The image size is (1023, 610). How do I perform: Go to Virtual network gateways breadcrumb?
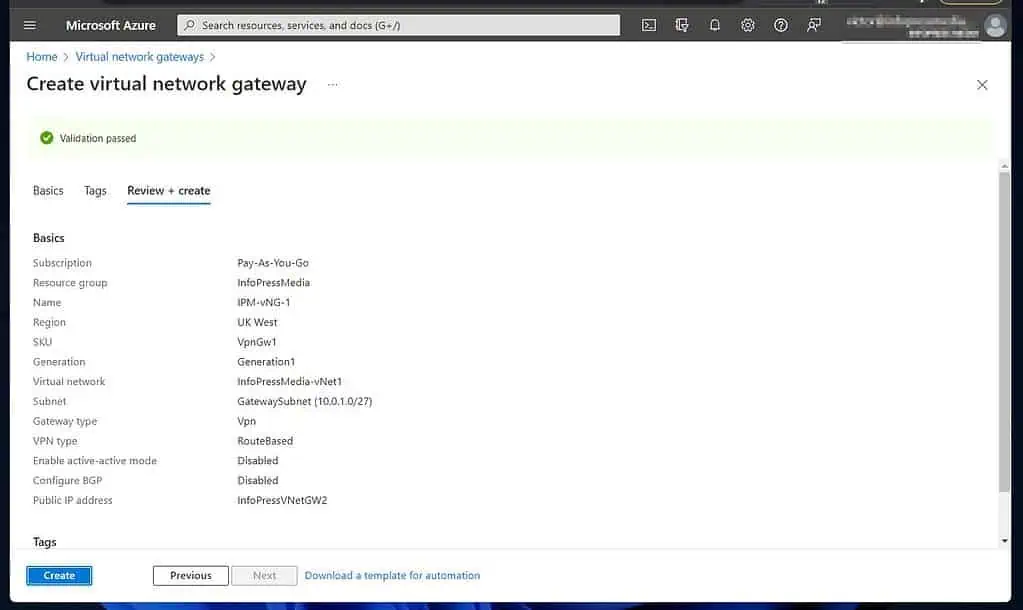pyautogui.click(x=139, y=57)
